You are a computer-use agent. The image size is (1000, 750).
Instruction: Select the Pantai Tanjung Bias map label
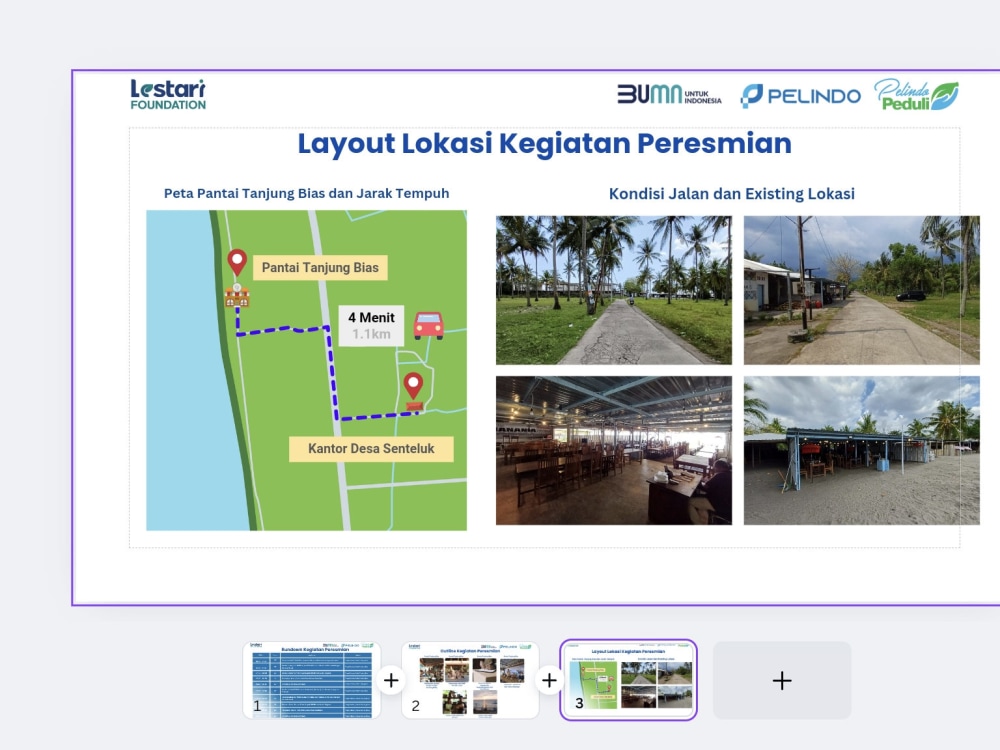[320, 268]
